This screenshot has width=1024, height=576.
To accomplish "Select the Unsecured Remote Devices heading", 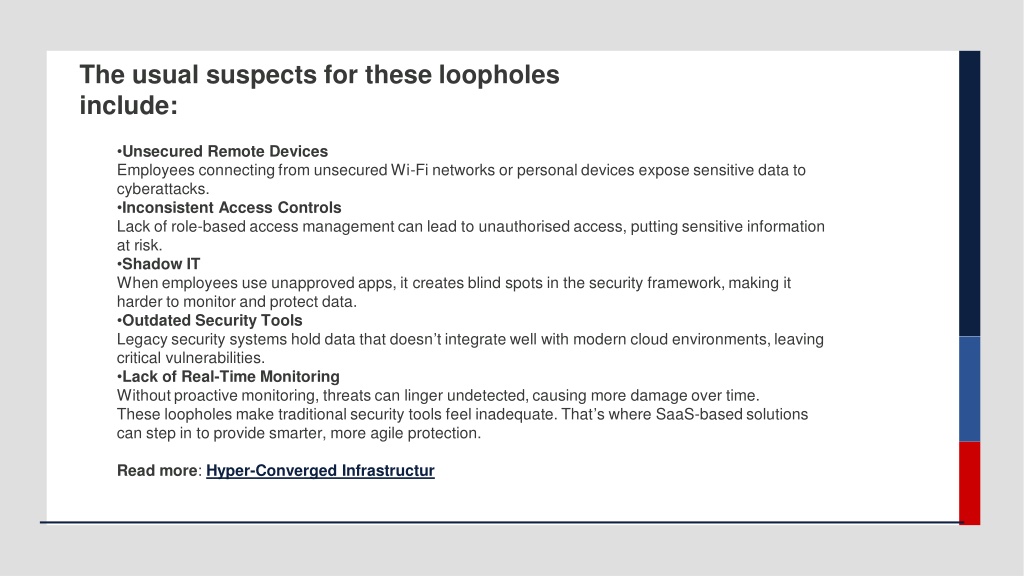I will tap(223, 152).
